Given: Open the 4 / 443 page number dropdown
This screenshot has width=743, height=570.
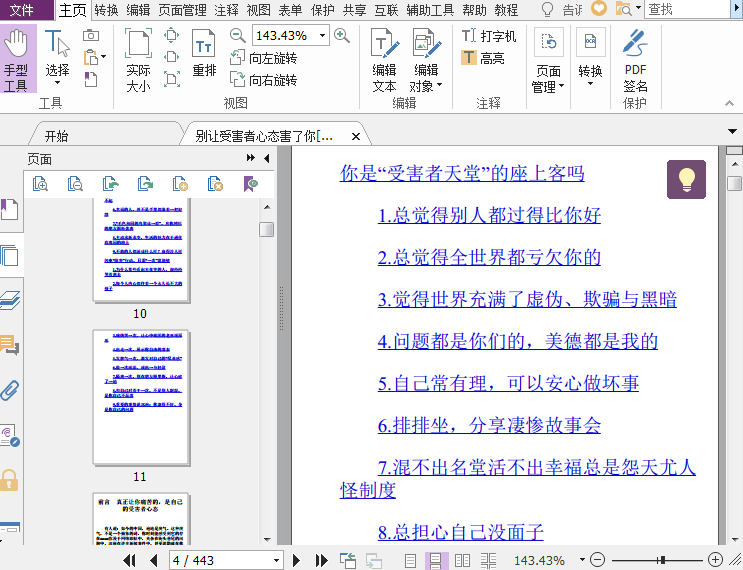Looking at the screenshot, I should 276,561.
